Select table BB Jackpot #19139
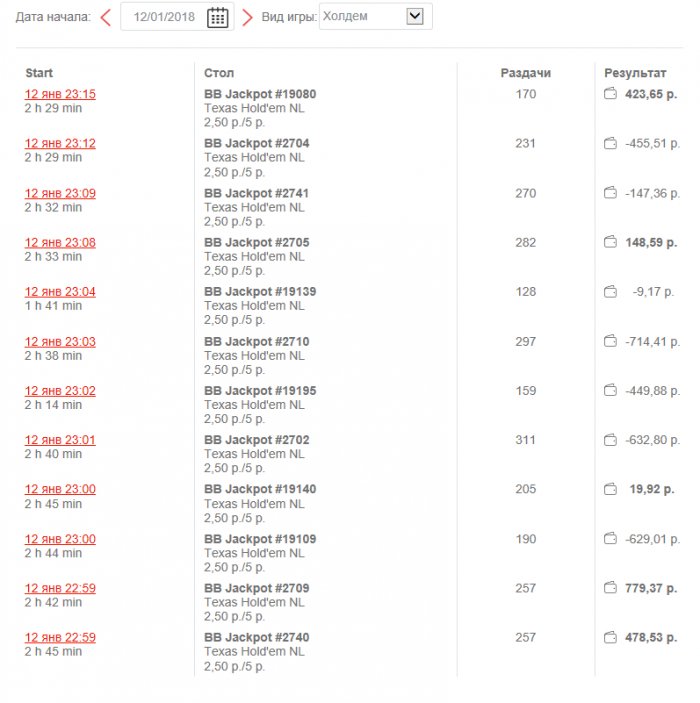The width and height of the screenshot is (700, 703). tap(260, 292)
